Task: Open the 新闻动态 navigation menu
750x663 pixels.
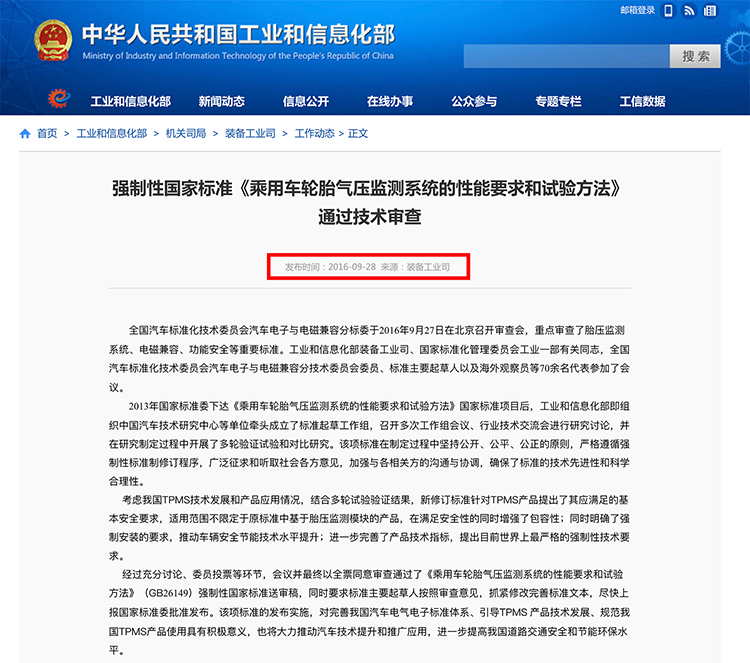Action: [221, 101]
